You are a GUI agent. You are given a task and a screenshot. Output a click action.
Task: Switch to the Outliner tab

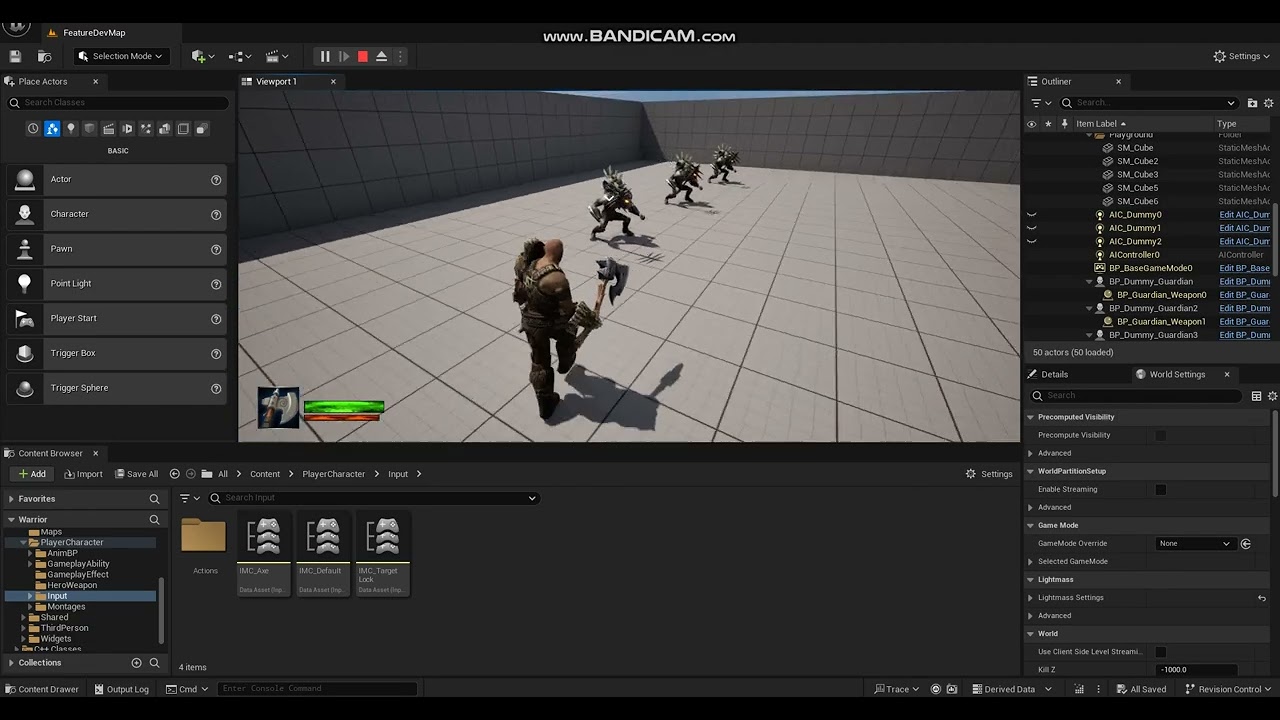tap(1056, 81)
